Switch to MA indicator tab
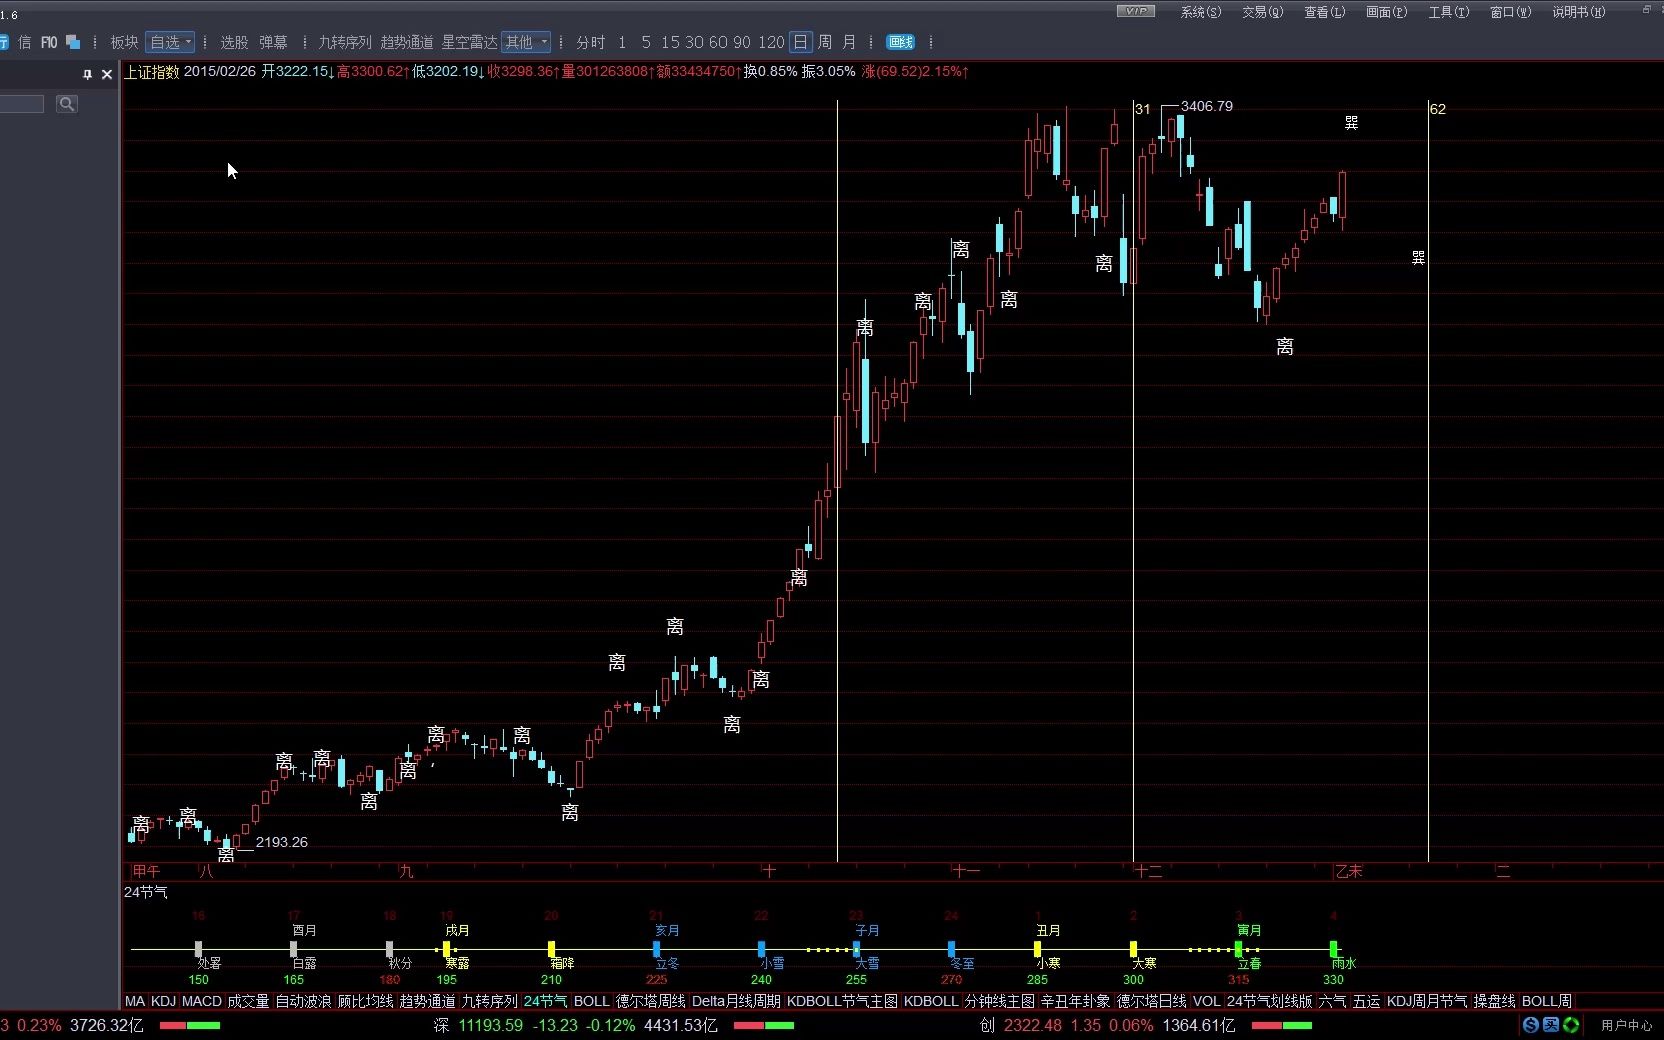The width and height of the screenshot is (1664, 1040). (x=135, y=1001)
